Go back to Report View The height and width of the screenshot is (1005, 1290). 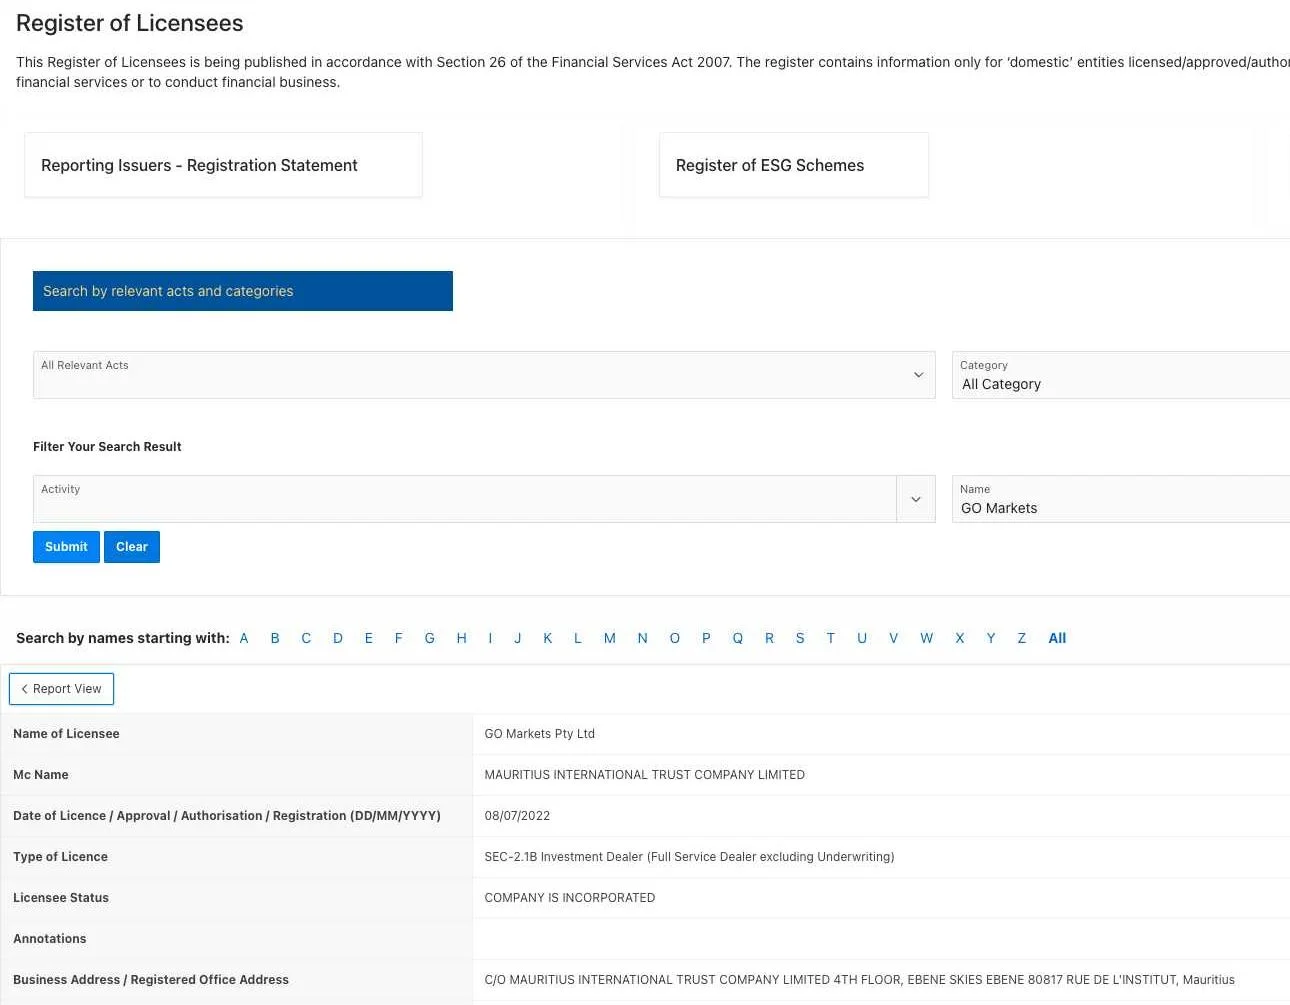pos(62,689)
